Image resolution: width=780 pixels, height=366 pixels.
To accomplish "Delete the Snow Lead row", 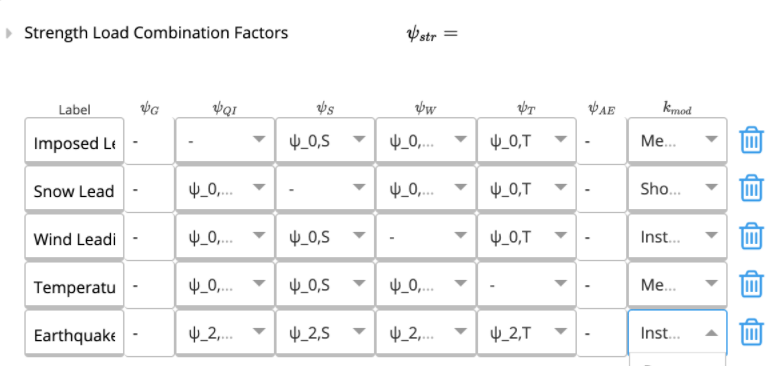I will coord(751,188).
